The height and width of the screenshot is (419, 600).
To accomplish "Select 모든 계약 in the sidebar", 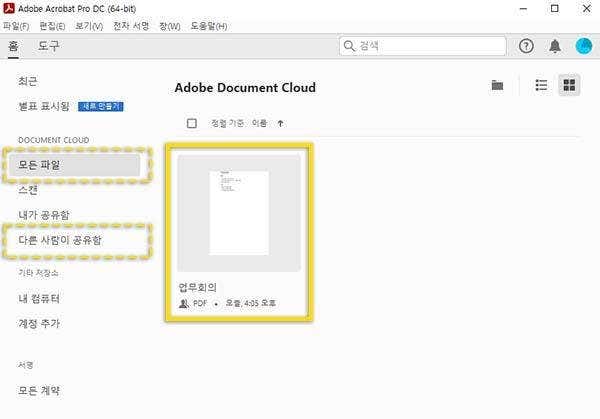I will (39, 391).
